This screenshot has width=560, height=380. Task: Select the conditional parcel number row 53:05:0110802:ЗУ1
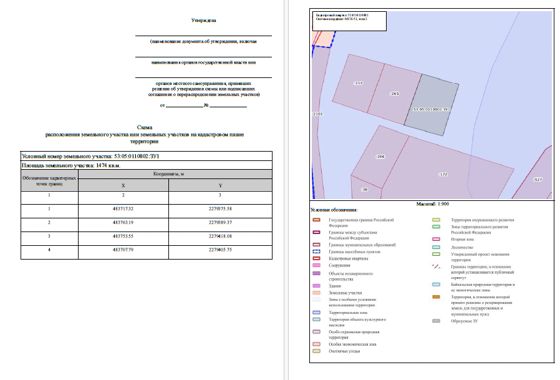[x=146, y=156]
